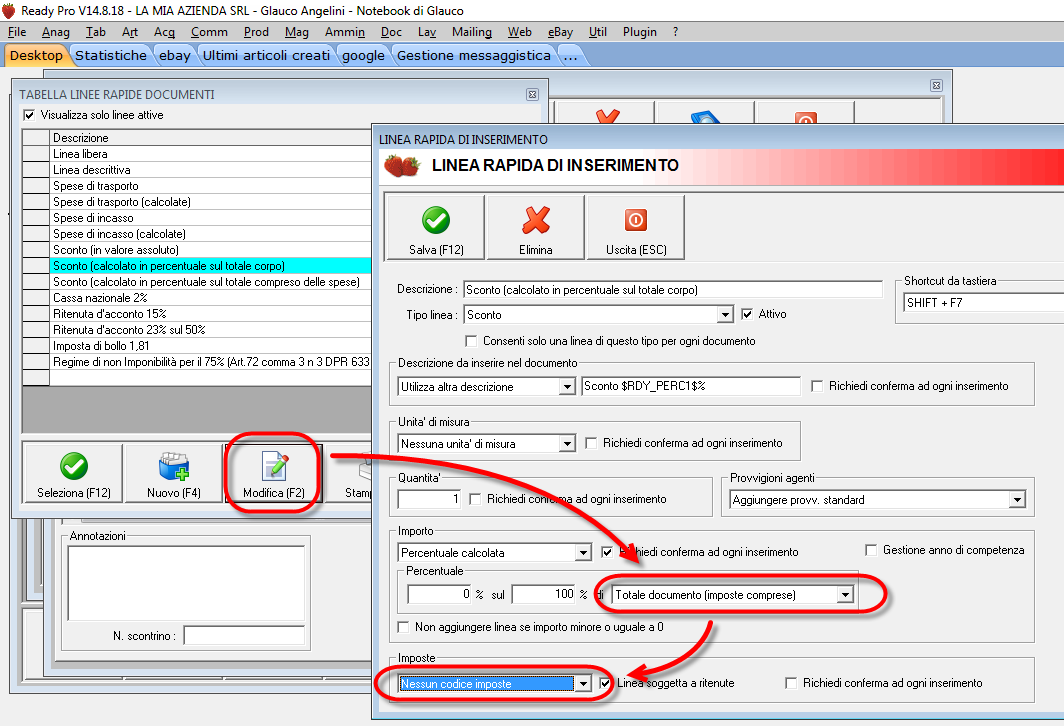Click the Descrizione column header
This screenshot has height=726, width=1064.
(x=211, y=138)
